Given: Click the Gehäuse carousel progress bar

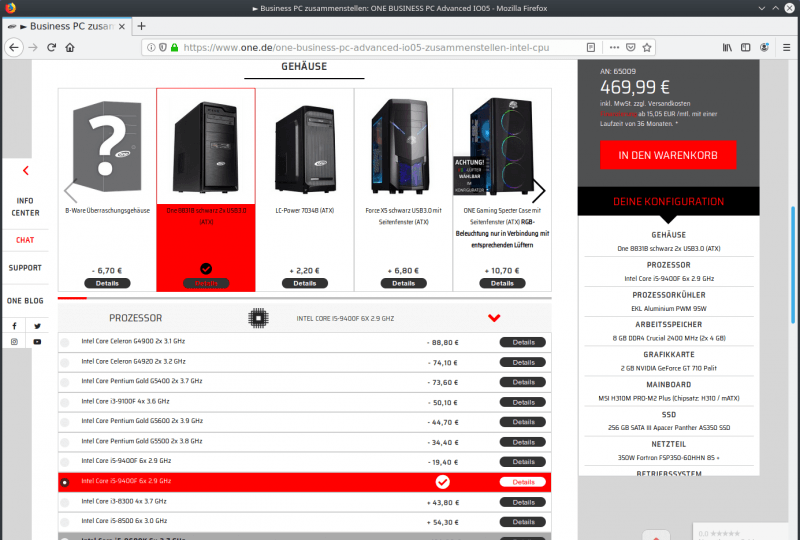Looking at the screenshot, I should pos(305,298).
